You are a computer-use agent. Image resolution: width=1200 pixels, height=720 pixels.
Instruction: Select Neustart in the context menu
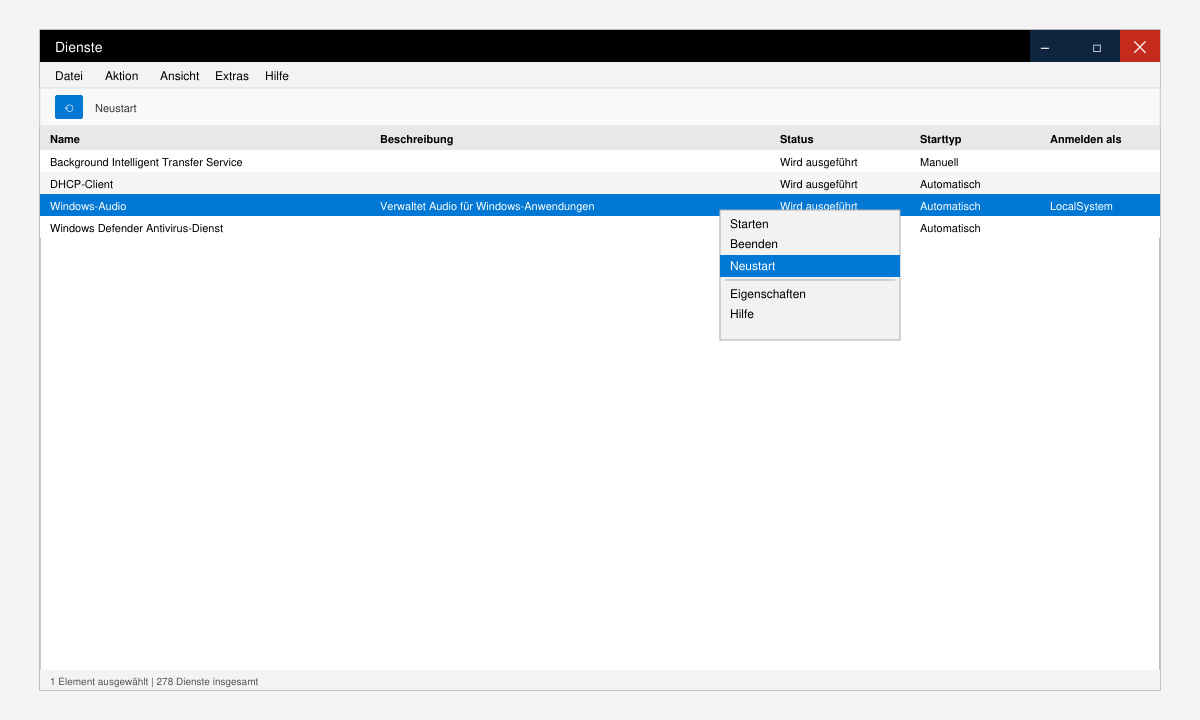[x=810, y=266]
